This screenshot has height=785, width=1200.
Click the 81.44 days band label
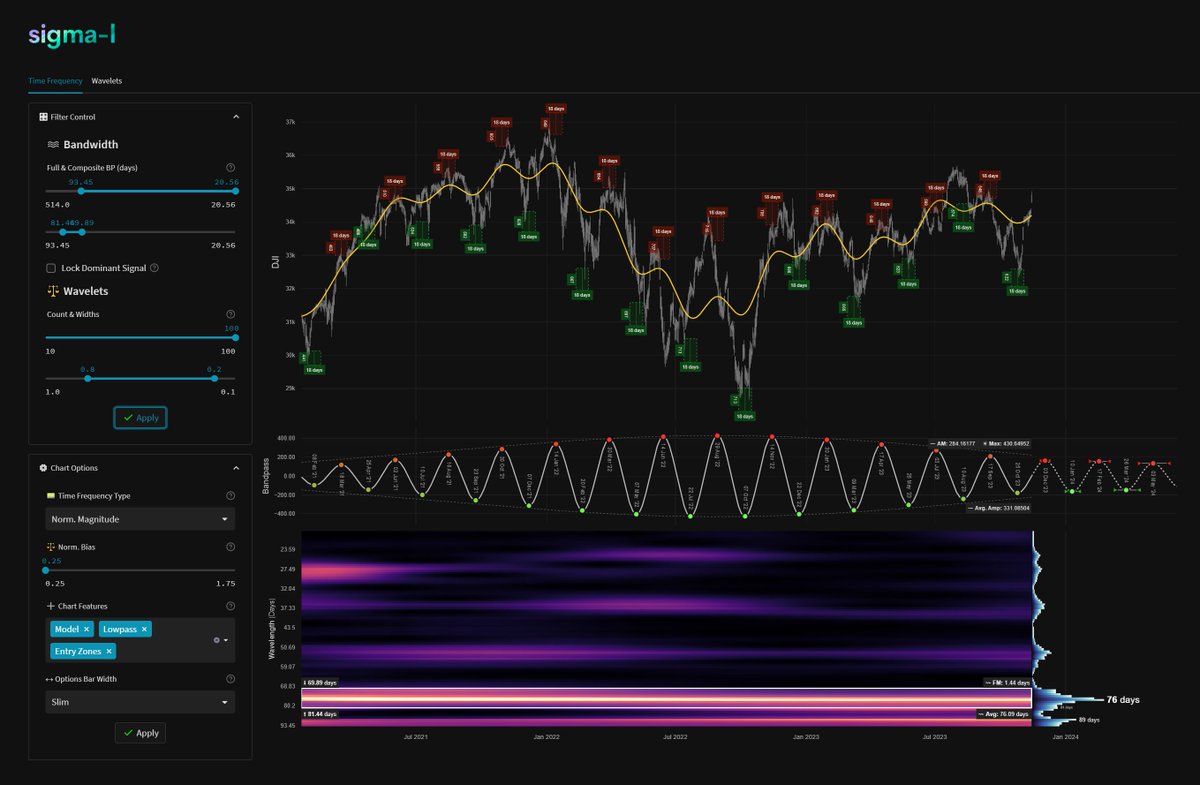click(321, 714)
